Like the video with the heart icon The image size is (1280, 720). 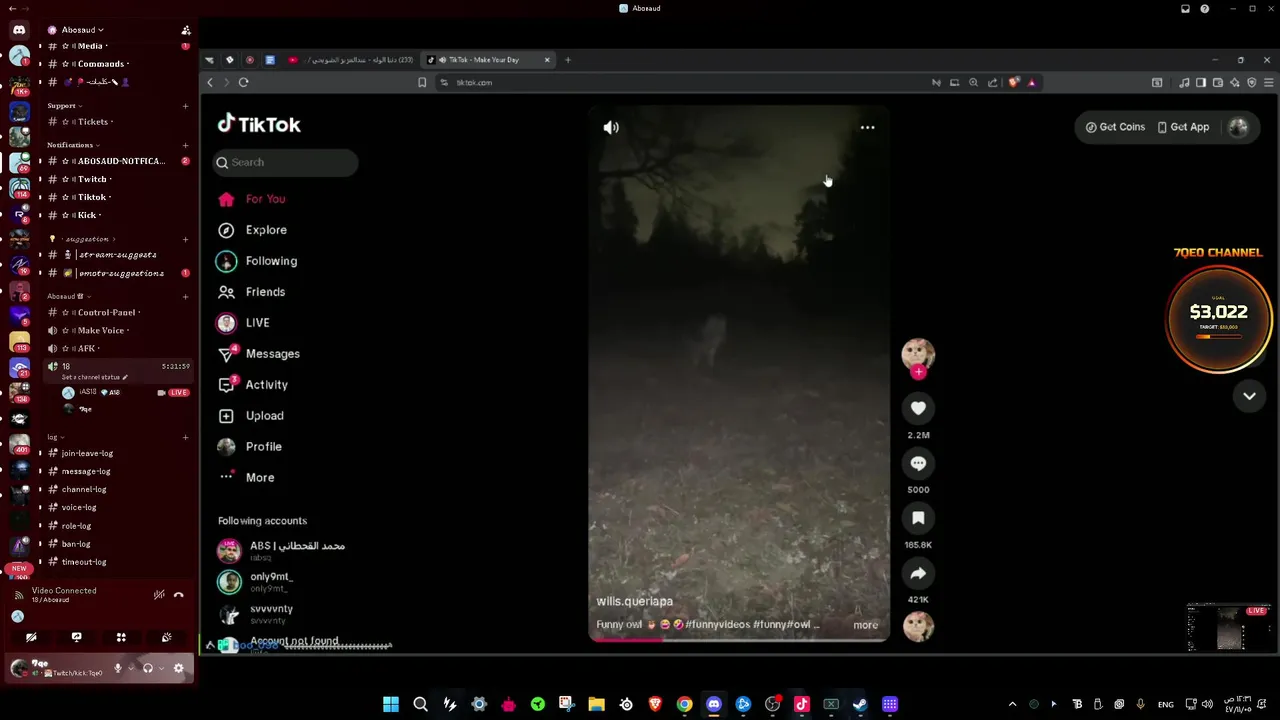(x=918, y=408)
